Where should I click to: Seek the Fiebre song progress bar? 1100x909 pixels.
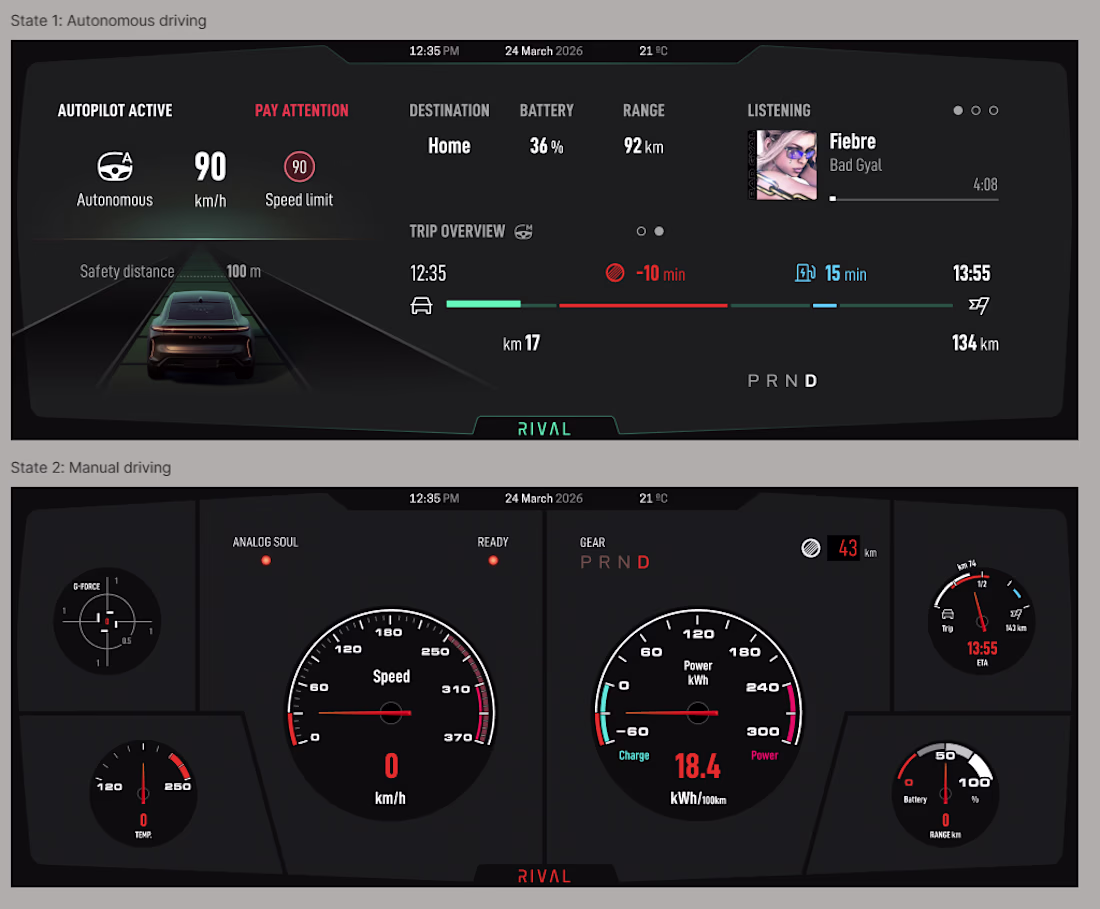(914, 199)
